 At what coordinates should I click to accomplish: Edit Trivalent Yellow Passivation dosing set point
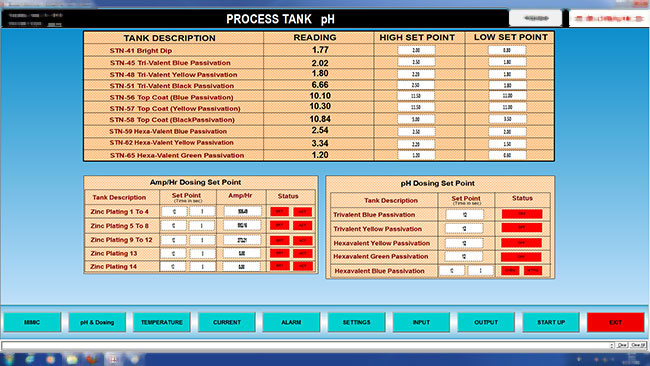464,228
